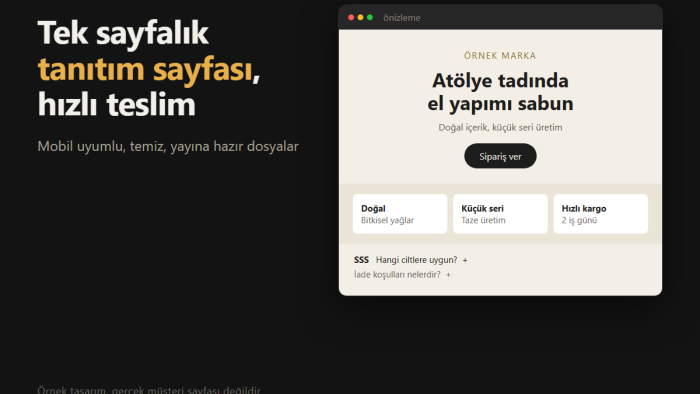This screenshot has height=394, width=700.
Task: Click the '2 iş günü' card description
Action: coord(579,220)
